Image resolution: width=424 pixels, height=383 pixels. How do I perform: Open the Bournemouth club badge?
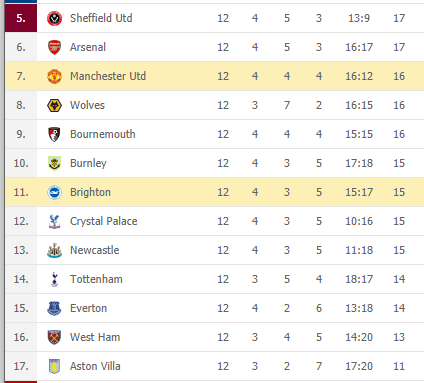(x=54, y=134)
